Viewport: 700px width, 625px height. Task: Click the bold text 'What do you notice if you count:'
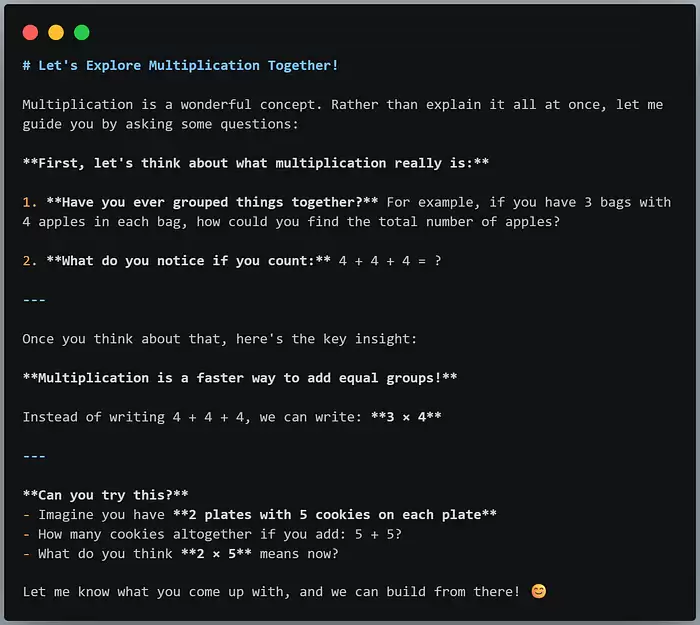click(188, 261)
